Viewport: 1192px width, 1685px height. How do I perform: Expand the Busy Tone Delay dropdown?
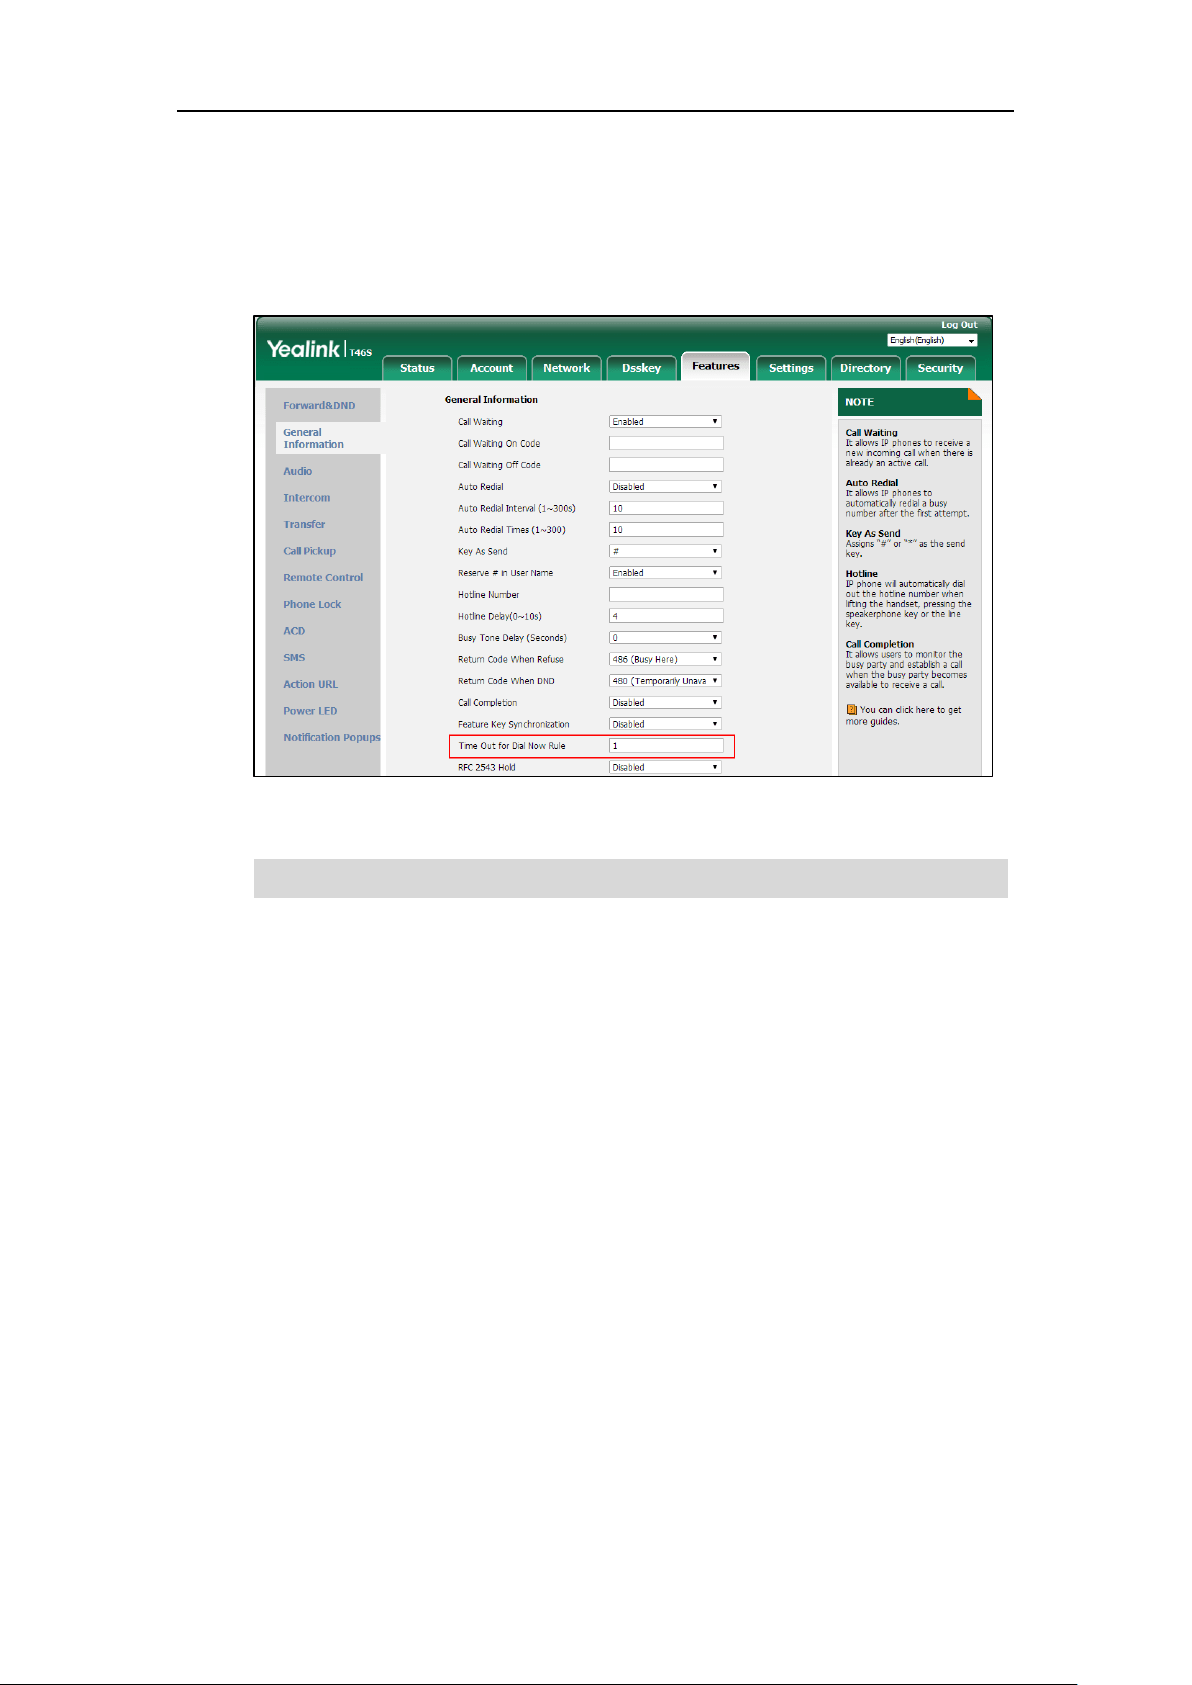(665, 638)
